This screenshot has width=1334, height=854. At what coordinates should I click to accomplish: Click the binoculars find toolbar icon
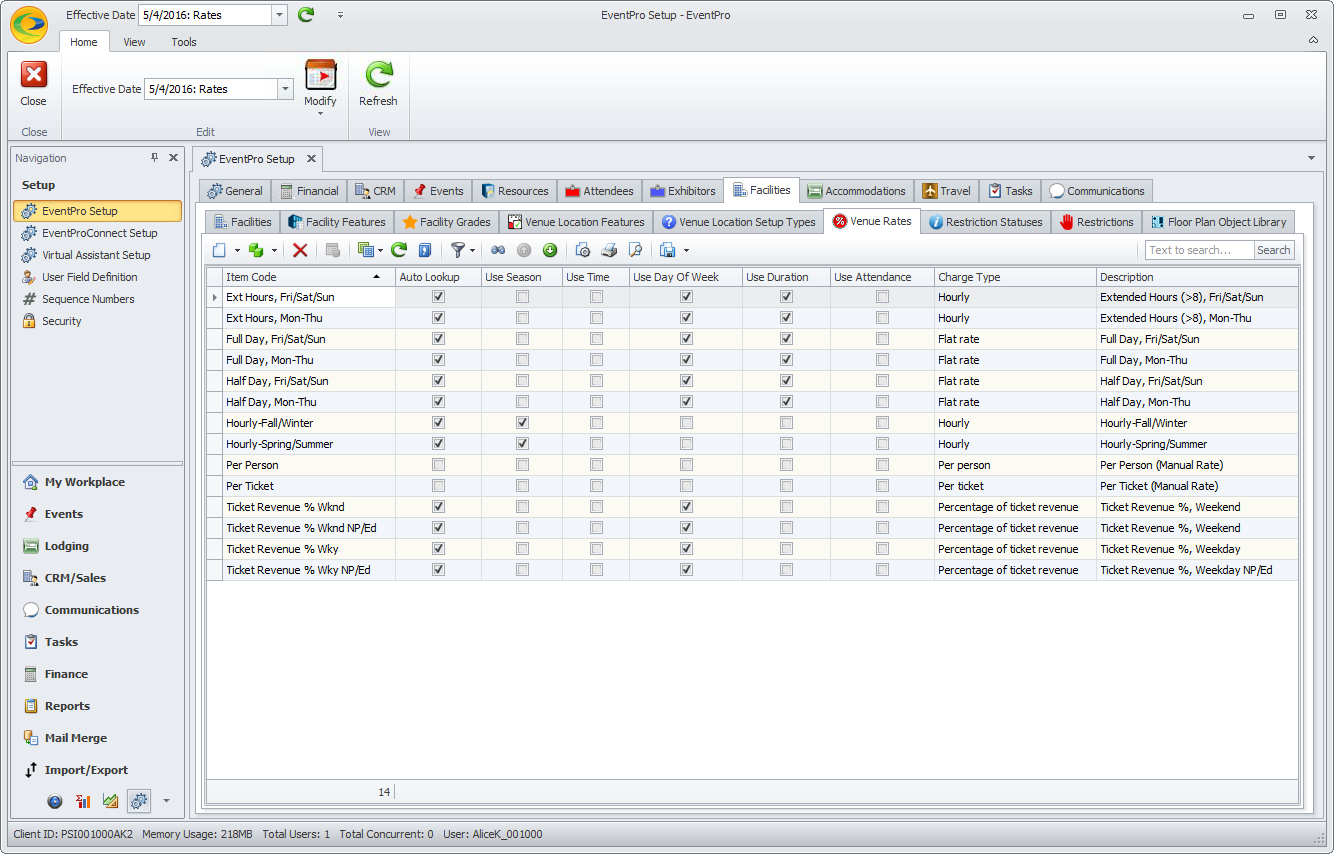tap(497, 250)
